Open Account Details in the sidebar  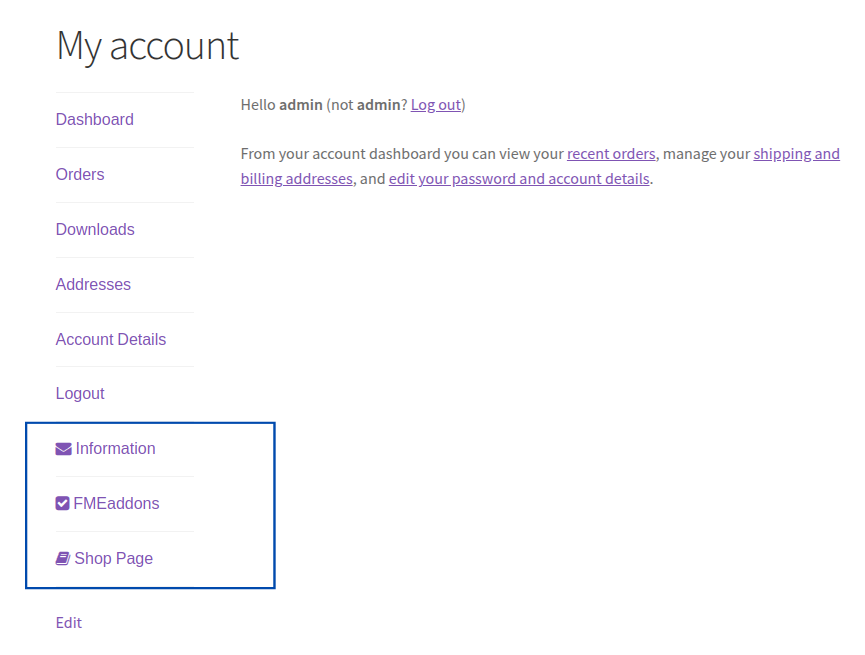point(111,340)
